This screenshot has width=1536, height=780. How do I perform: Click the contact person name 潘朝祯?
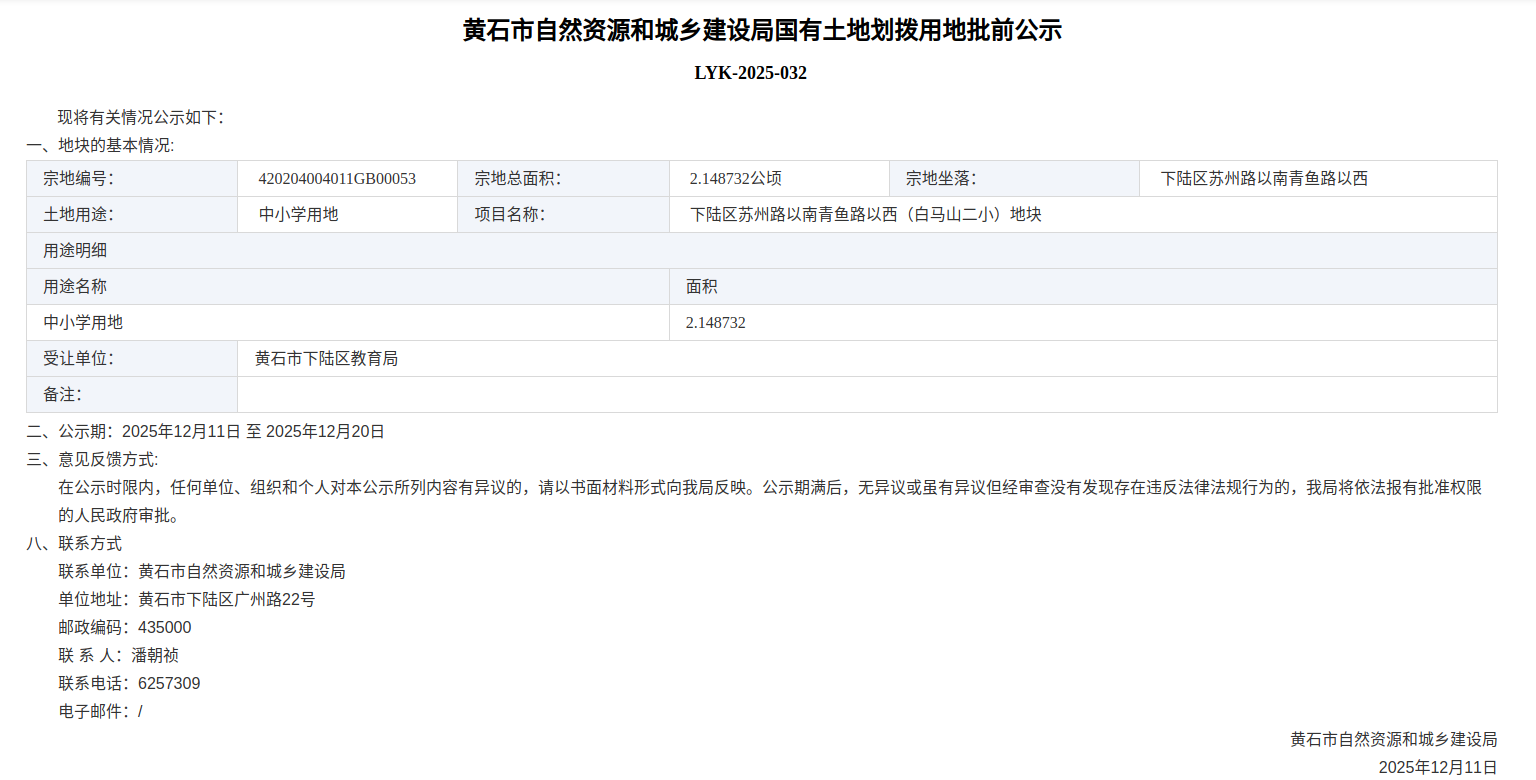tap(155, 656)
